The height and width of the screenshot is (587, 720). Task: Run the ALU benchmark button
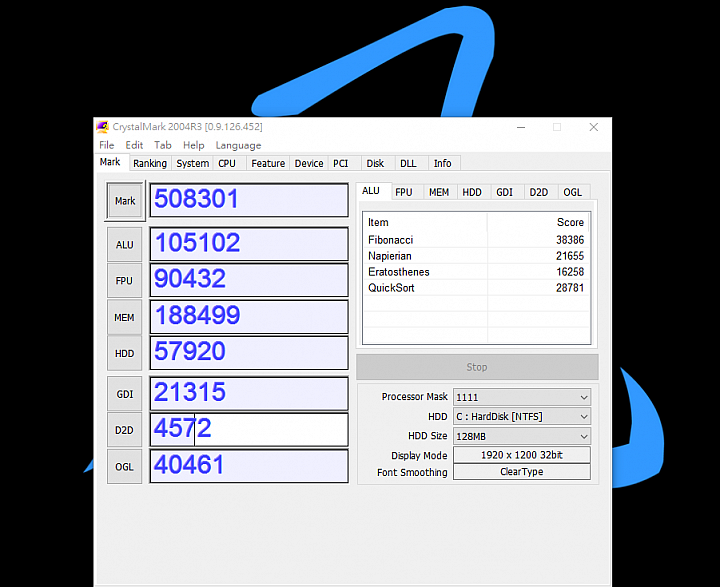(x=124, y=244)
